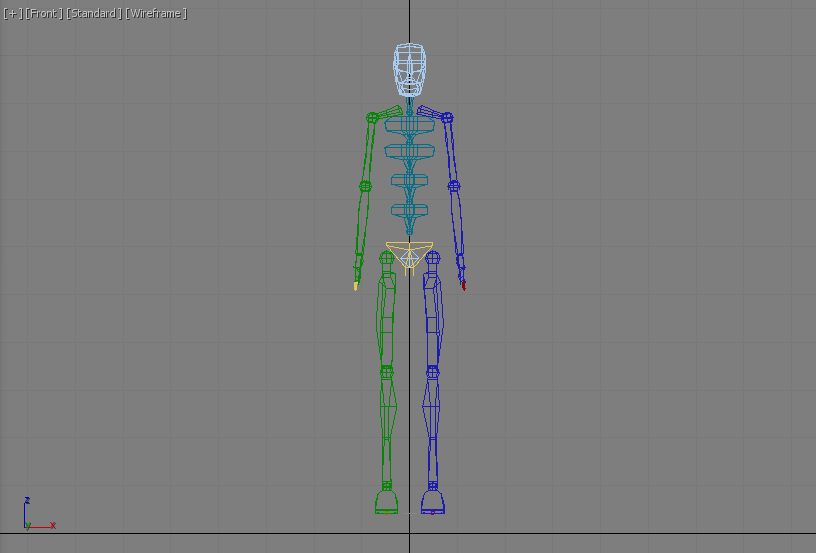Viewport: 816px width, 553px height.
Task: Open the [Wireframe] shading menu
Action: tap(156, 14)
